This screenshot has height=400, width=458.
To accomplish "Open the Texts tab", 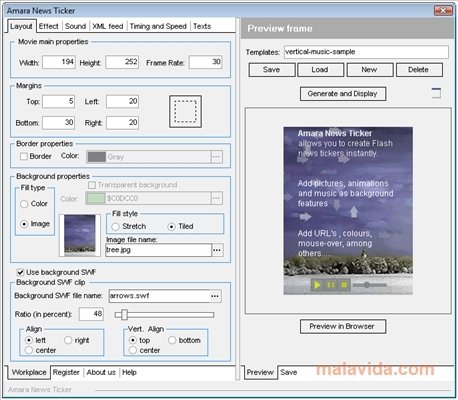I will (202, 26).
